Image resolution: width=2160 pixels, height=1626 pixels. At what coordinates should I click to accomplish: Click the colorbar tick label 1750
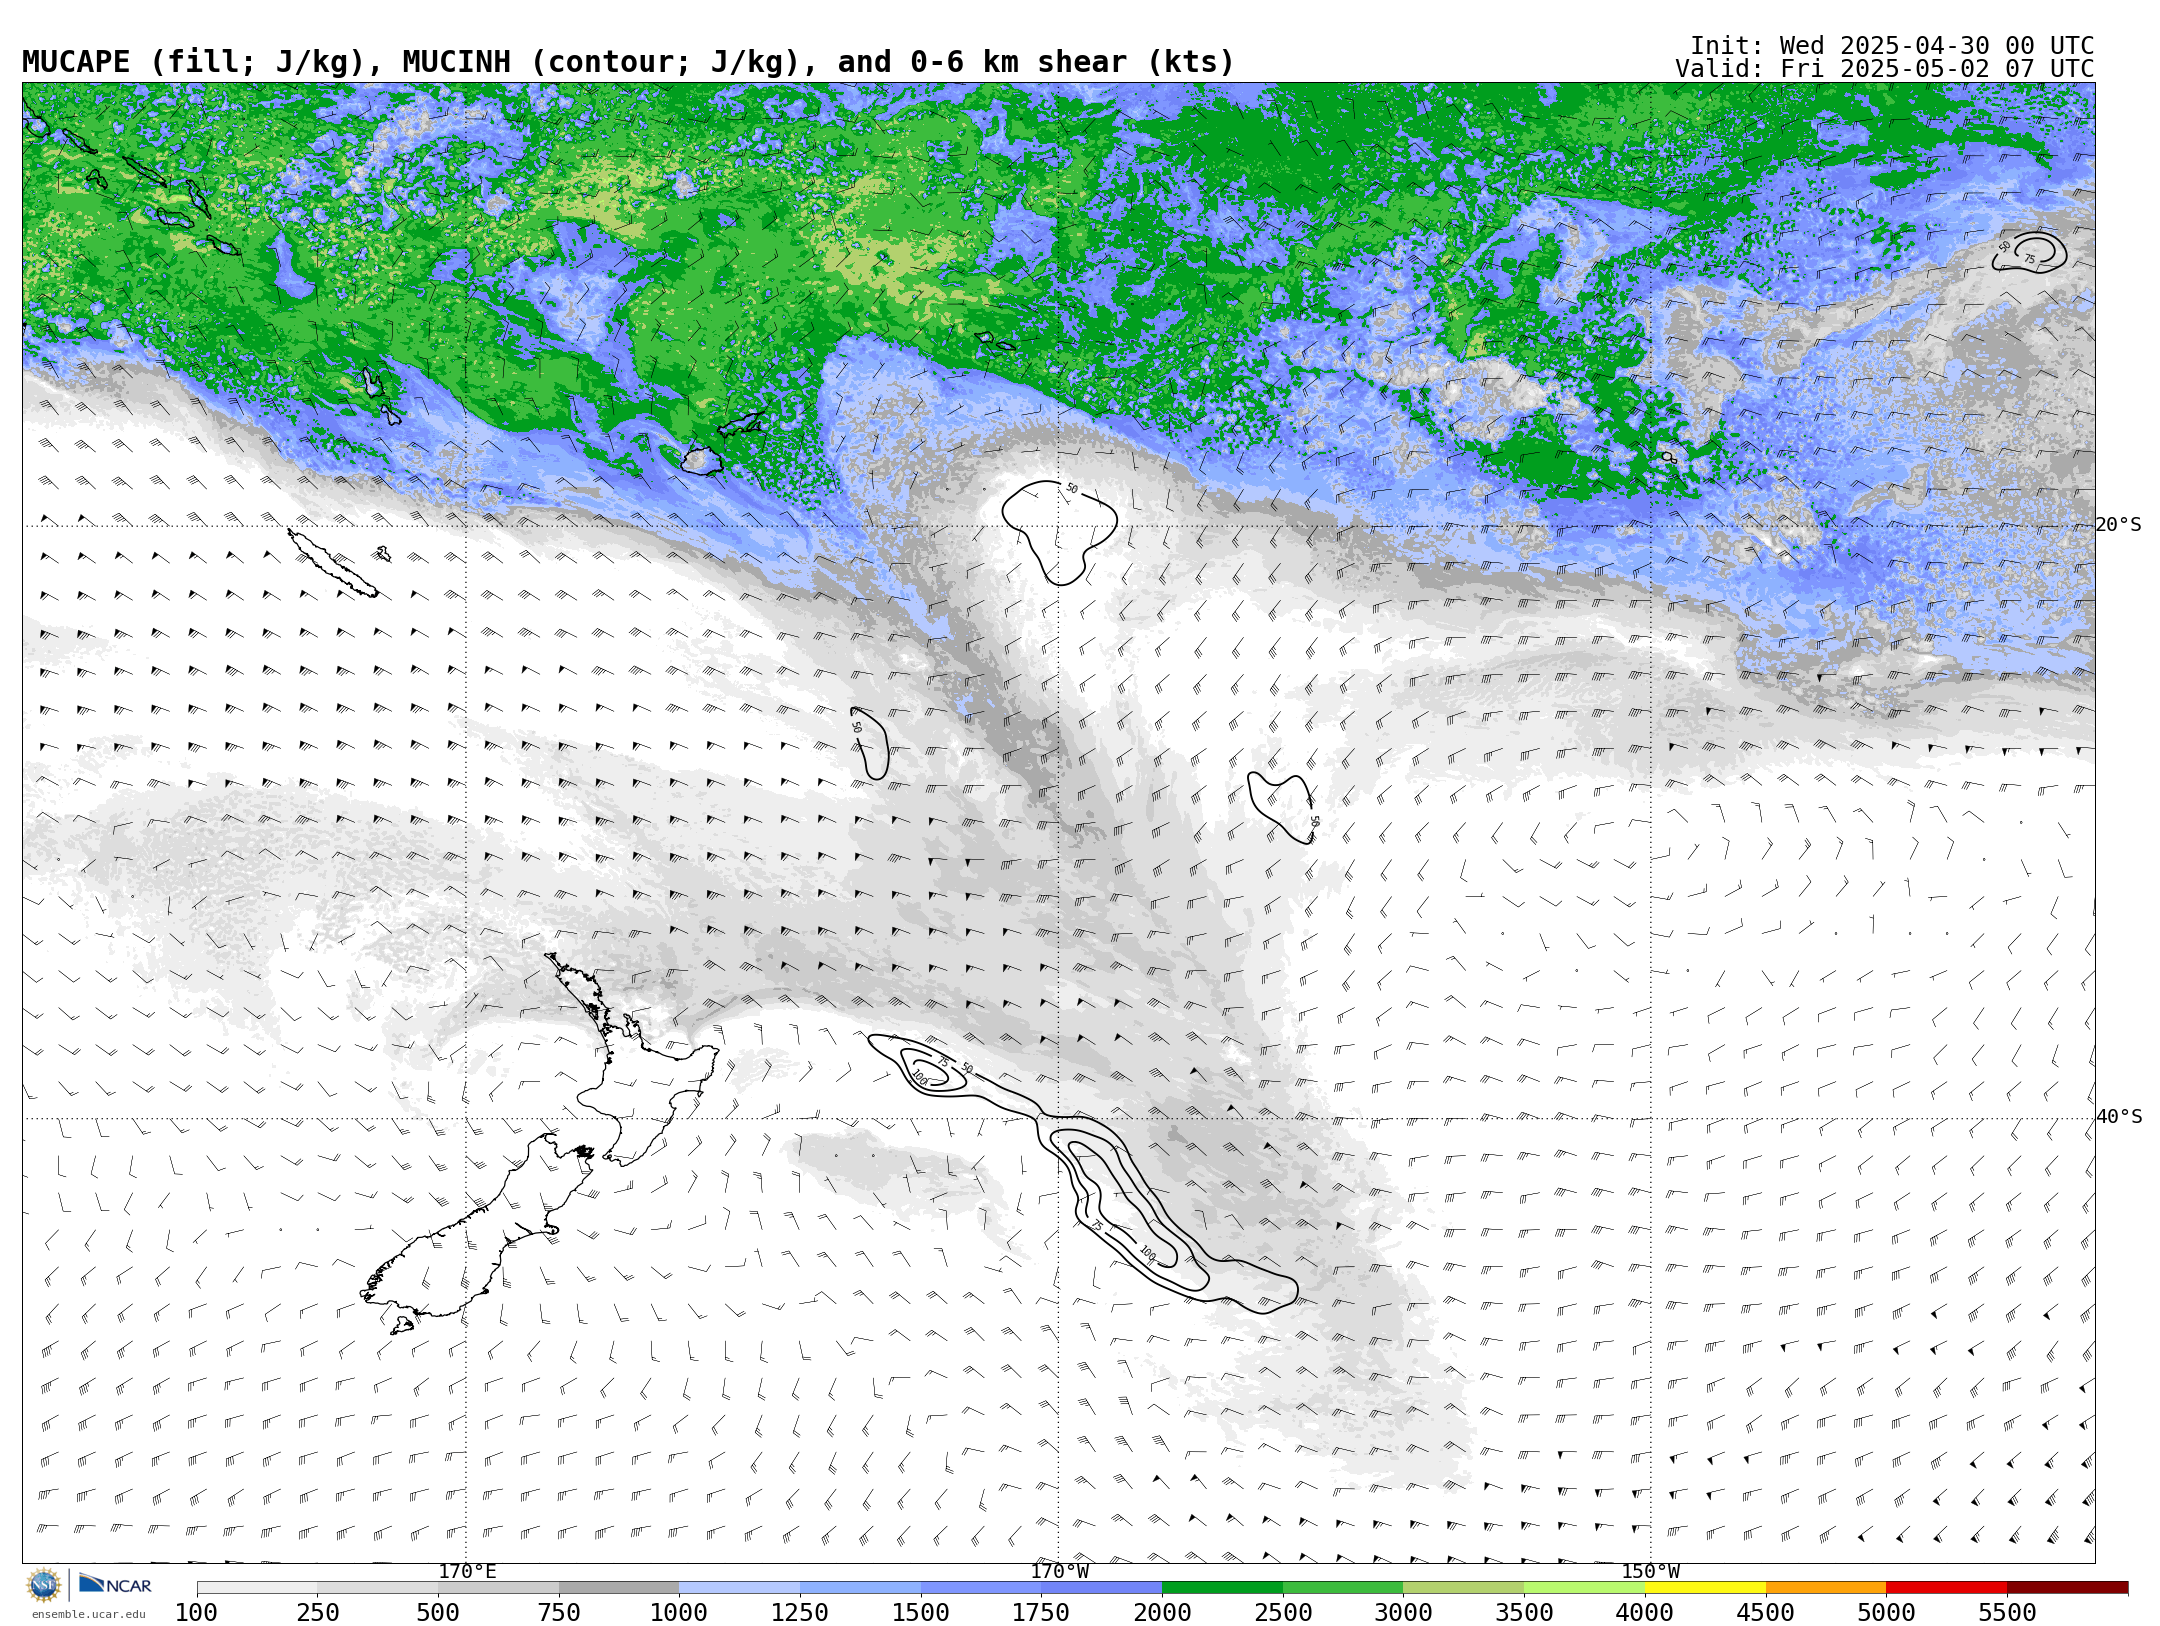pyautogui.click(x=1041, y=1612)
